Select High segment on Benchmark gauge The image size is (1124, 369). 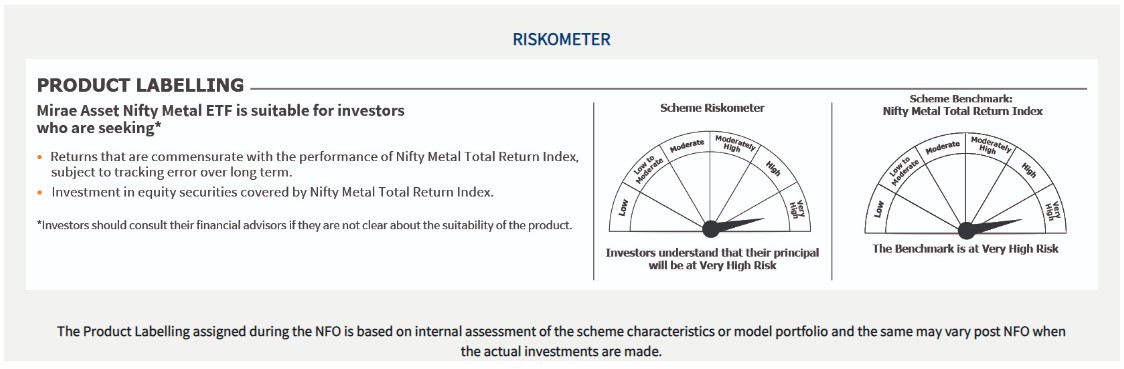pyautogui.click(x=1029, y=171)
